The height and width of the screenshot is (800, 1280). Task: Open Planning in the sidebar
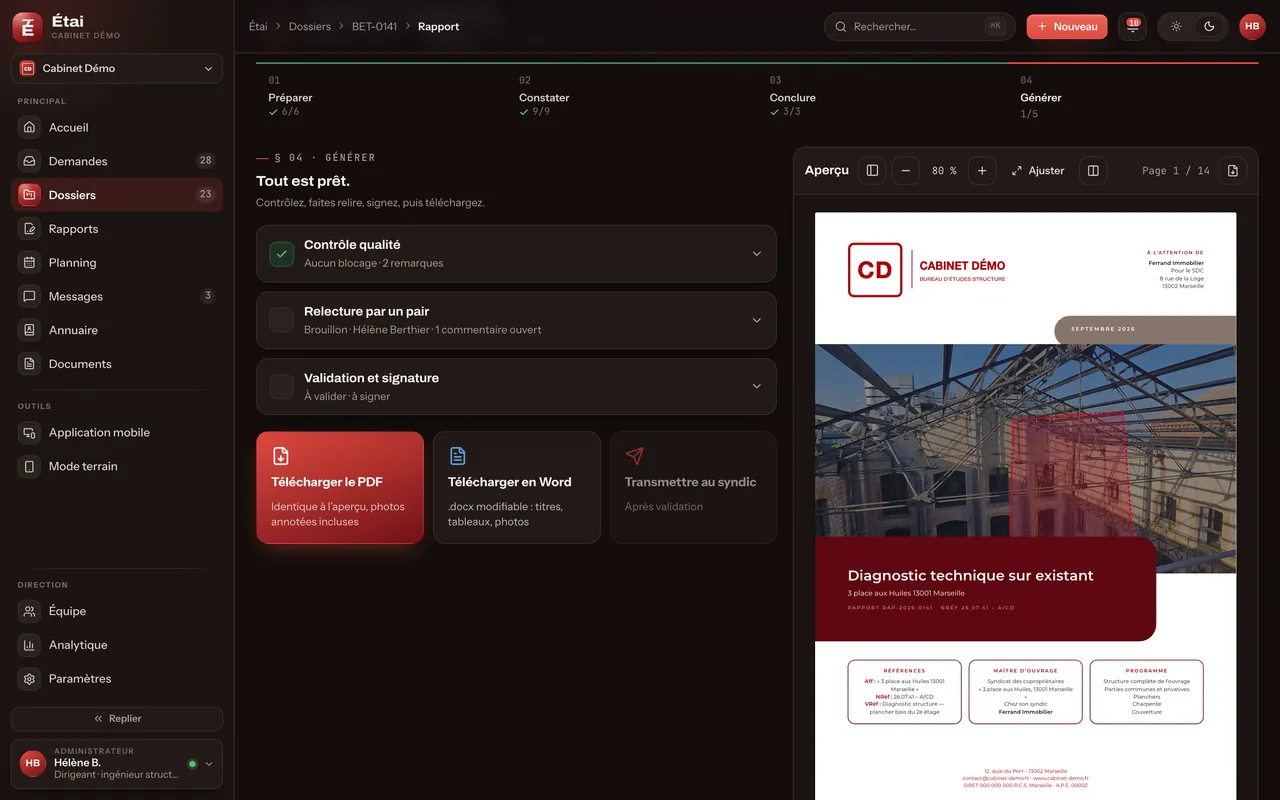[117, 263]
